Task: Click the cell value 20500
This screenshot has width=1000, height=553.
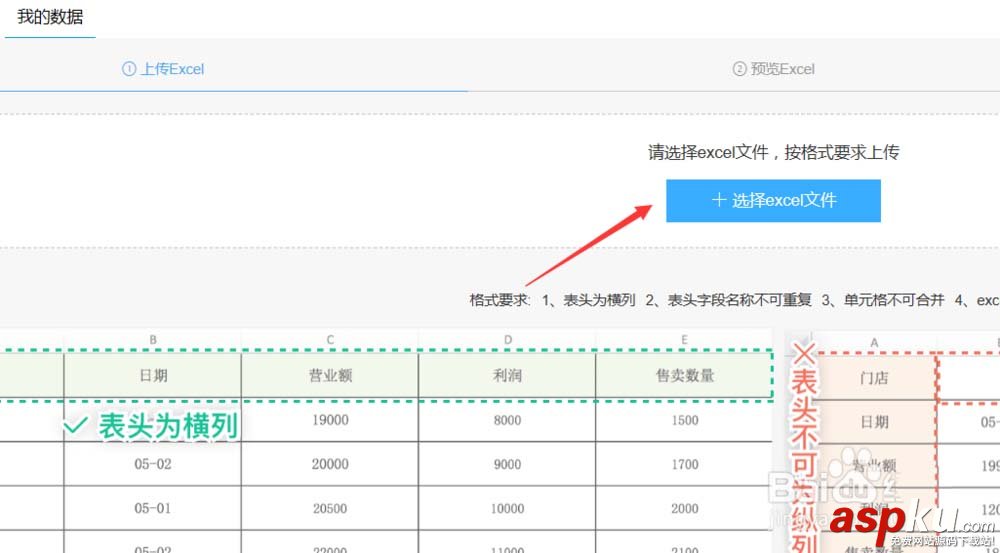Action: point(330,508)
